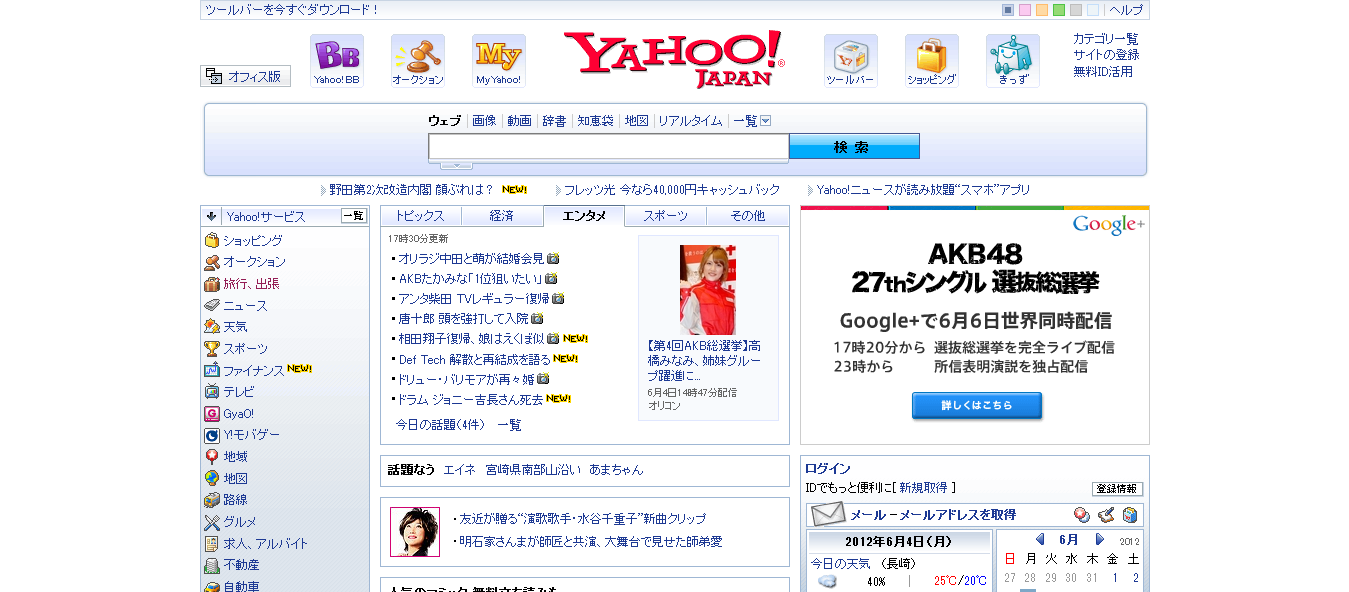This screenshot has height=592, width=1349.
Task: Select the リアルタイム search type
Action: tap(690, 121)
